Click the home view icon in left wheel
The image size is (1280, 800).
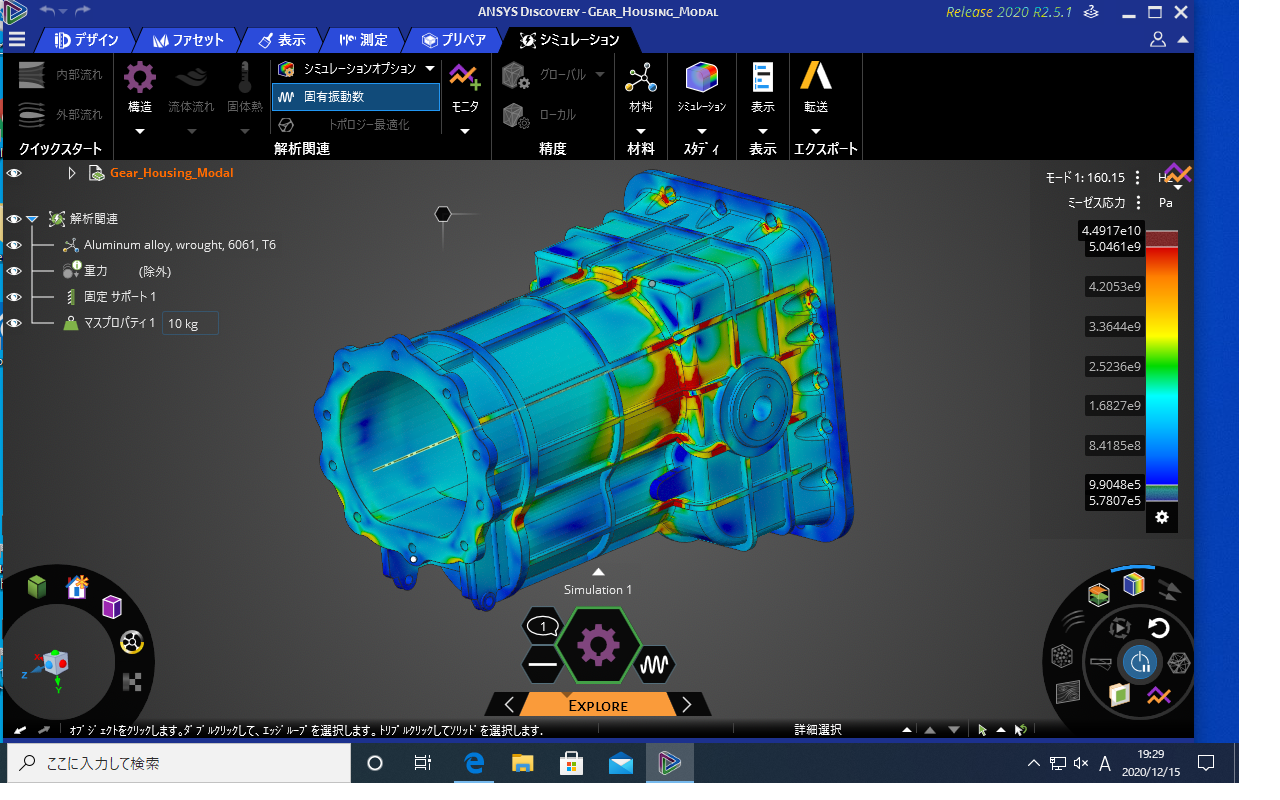(x=77, y=587)
